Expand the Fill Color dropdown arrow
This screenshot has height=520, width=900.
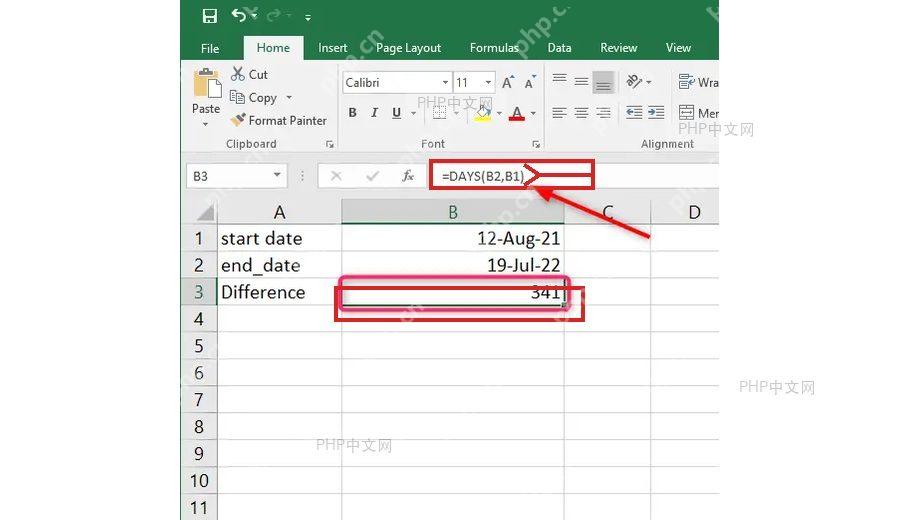[x=499, y=113]
